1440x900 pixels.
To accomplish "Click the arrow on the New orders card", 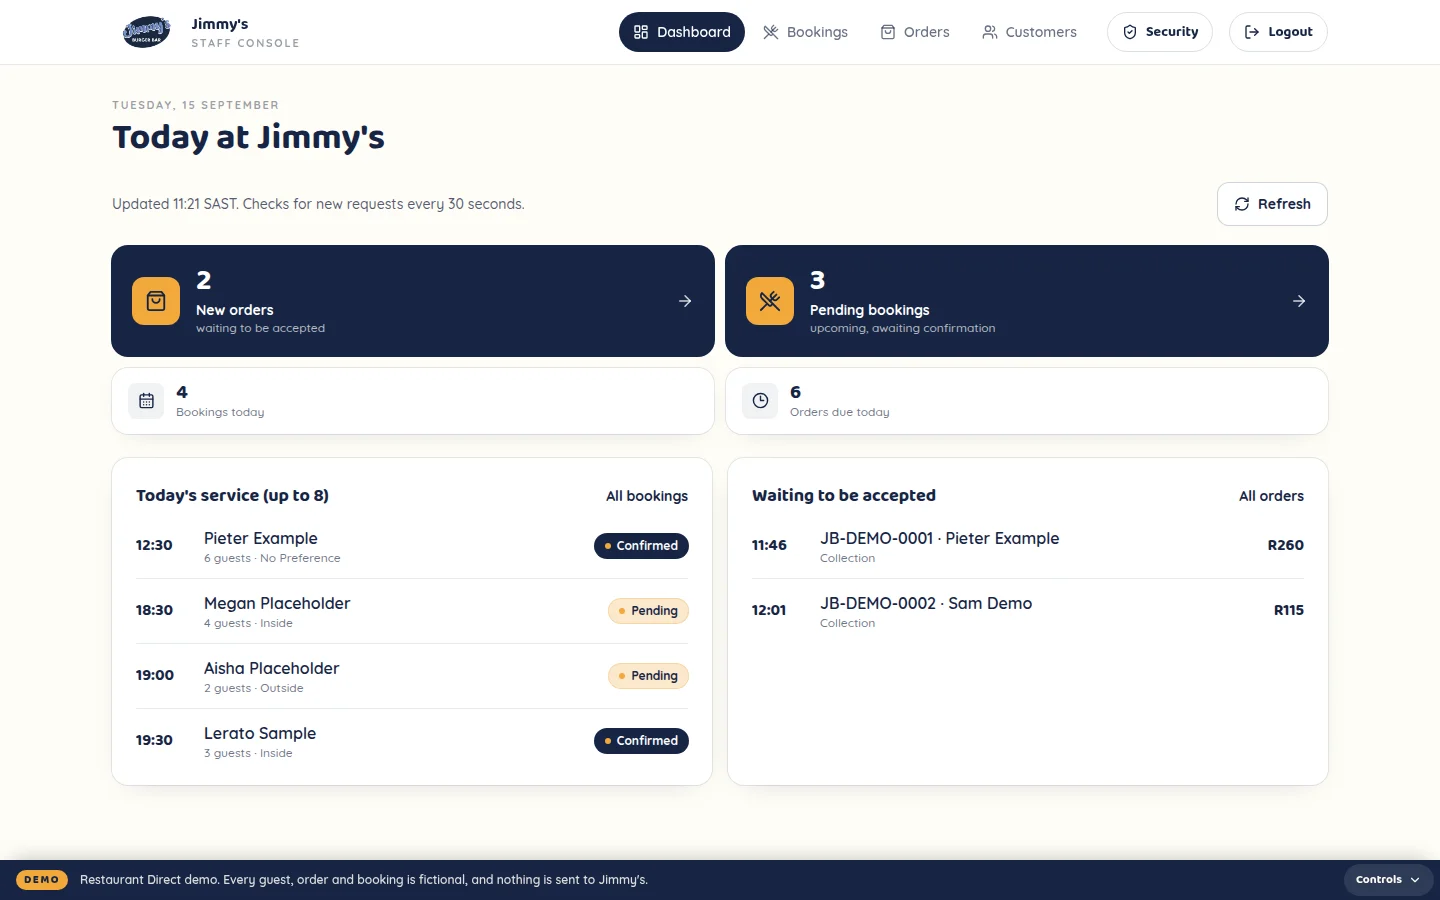I will pos(685,301).
